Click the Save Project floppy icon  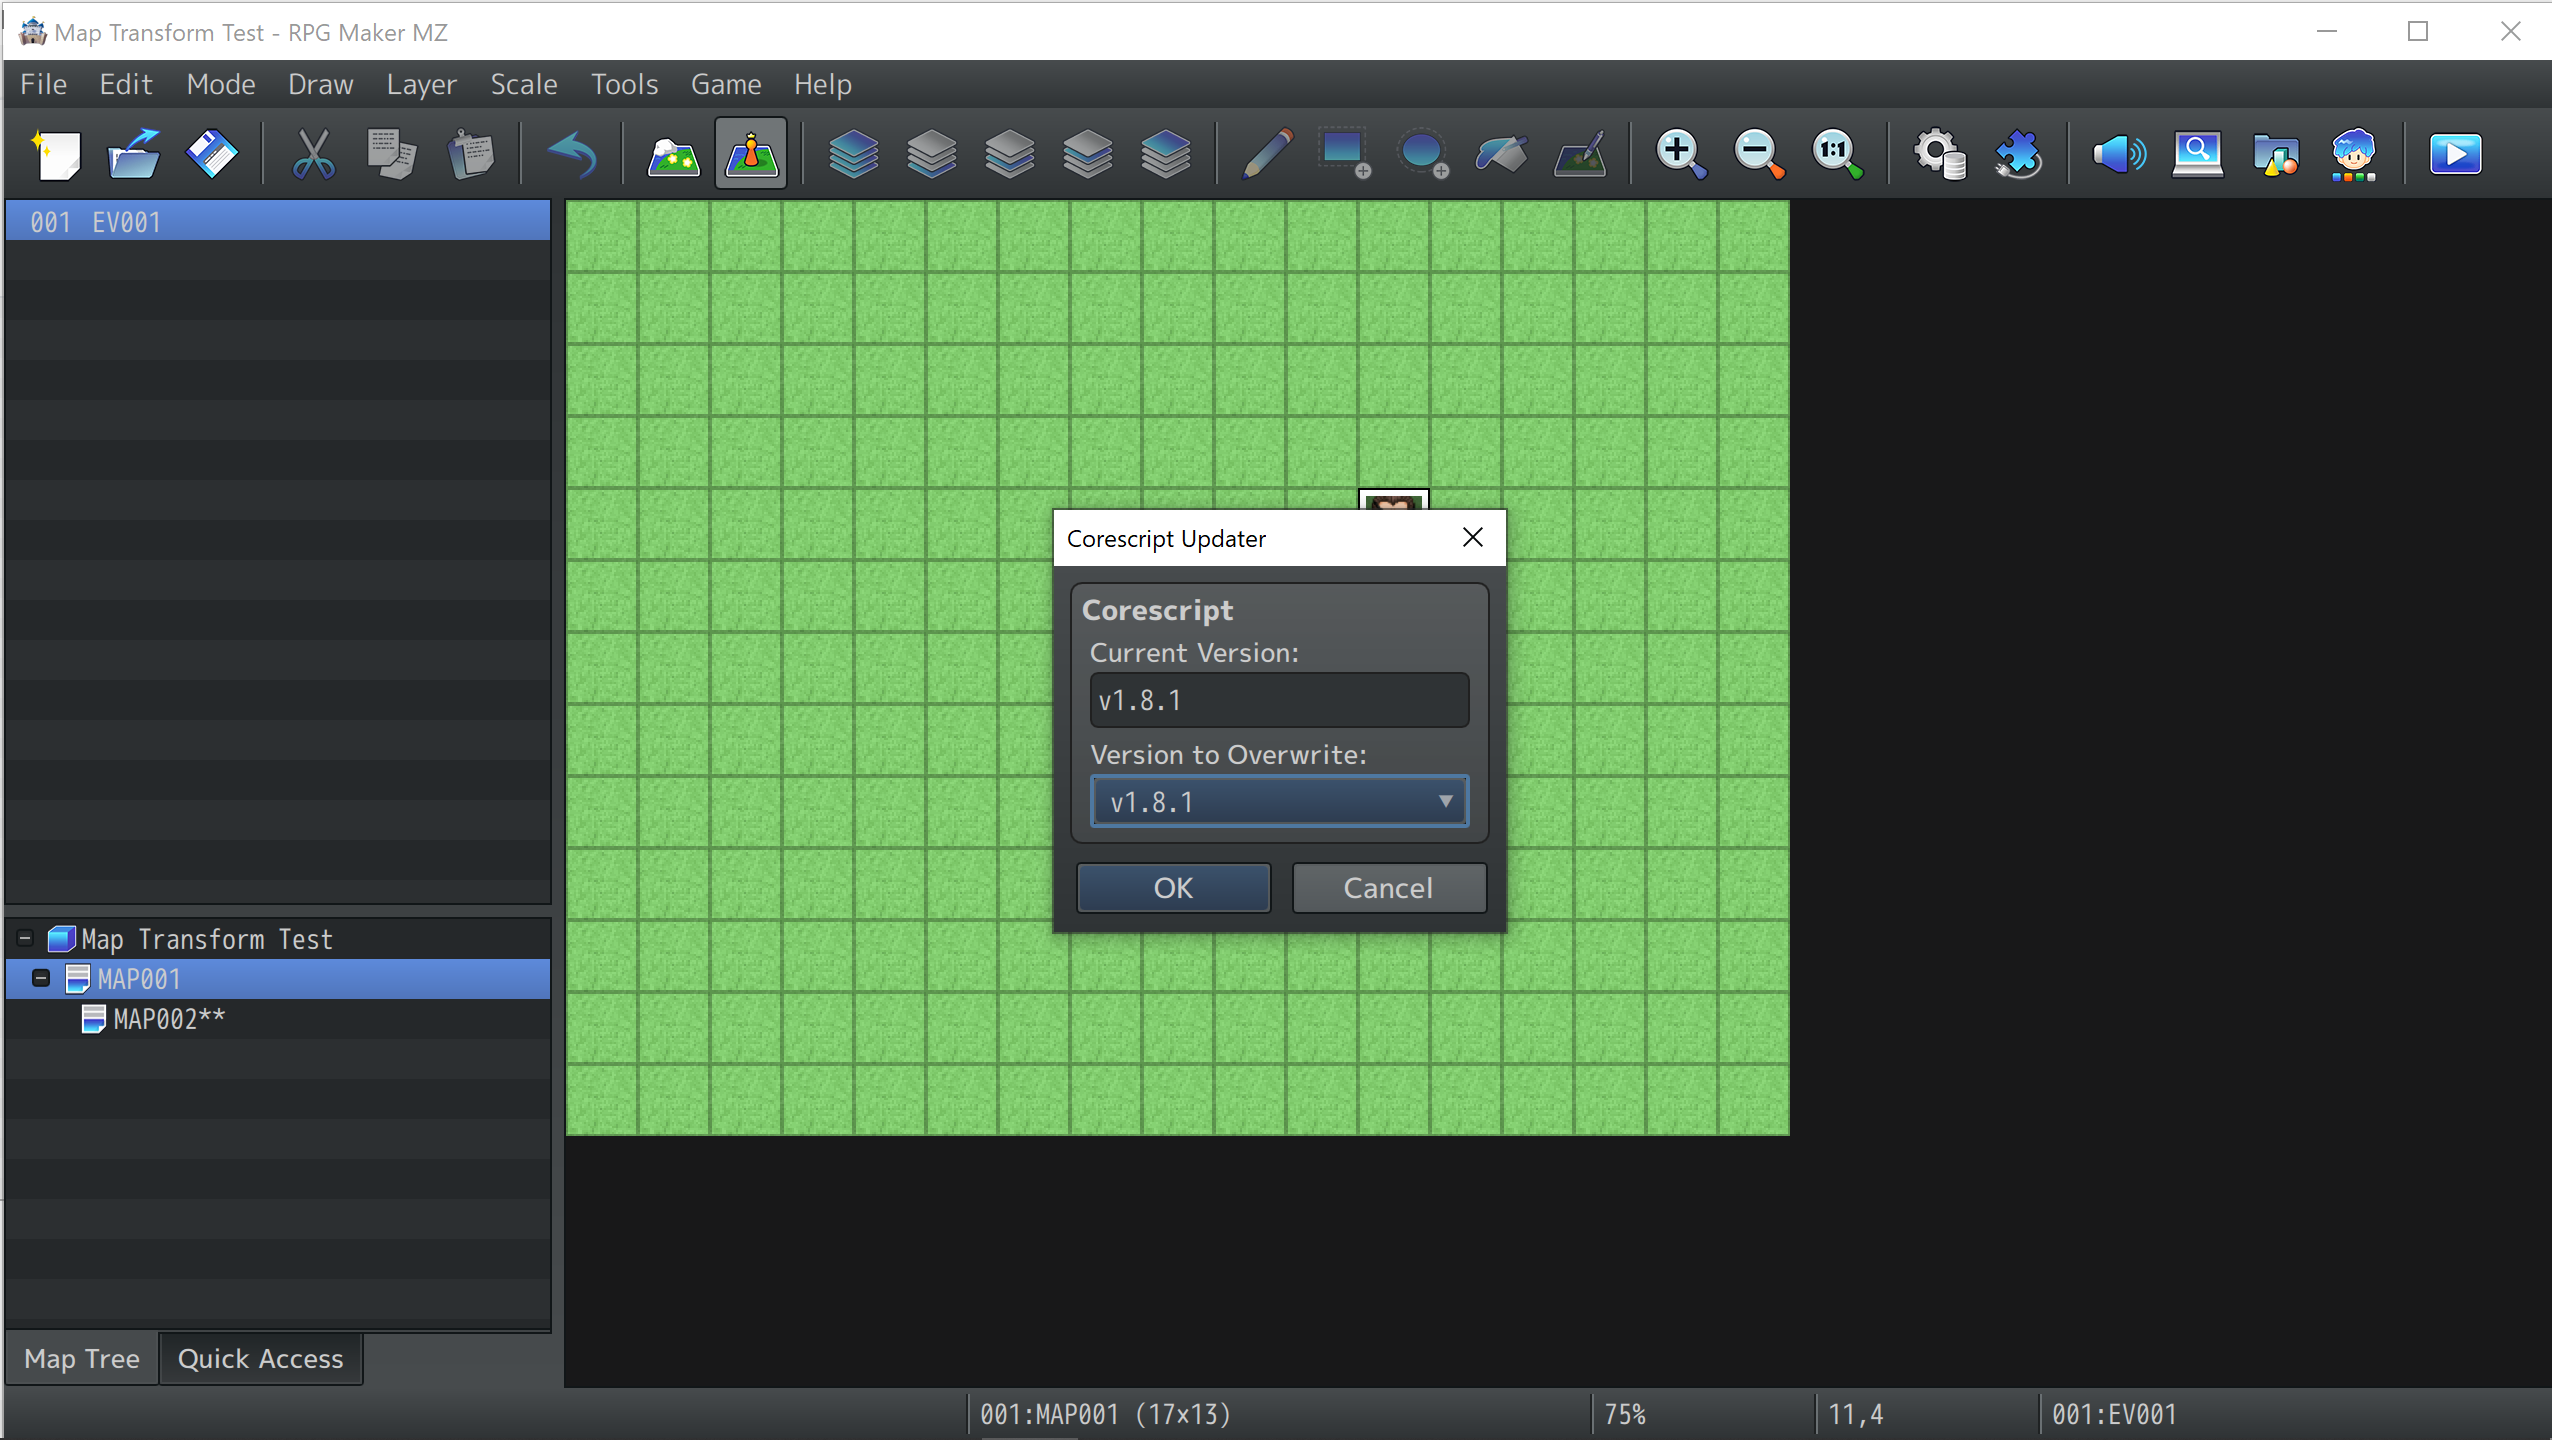click(x=212, y=155)
